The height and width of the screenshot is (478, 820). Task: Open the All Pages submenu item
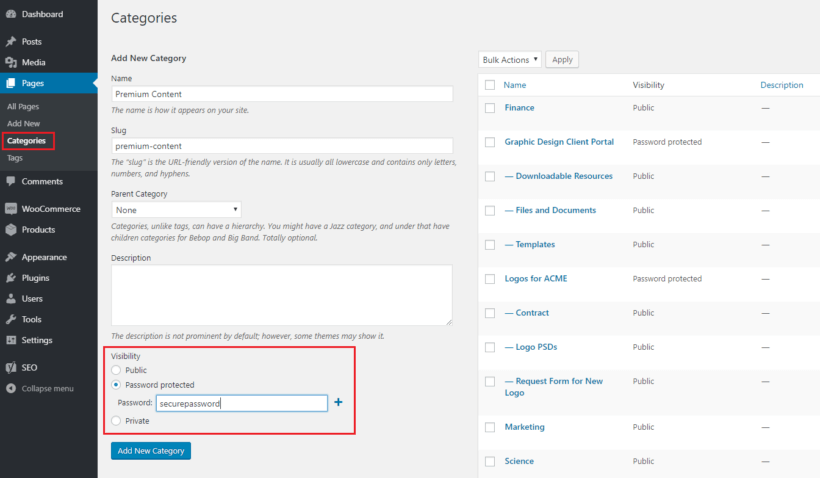(x=23, y=106)
